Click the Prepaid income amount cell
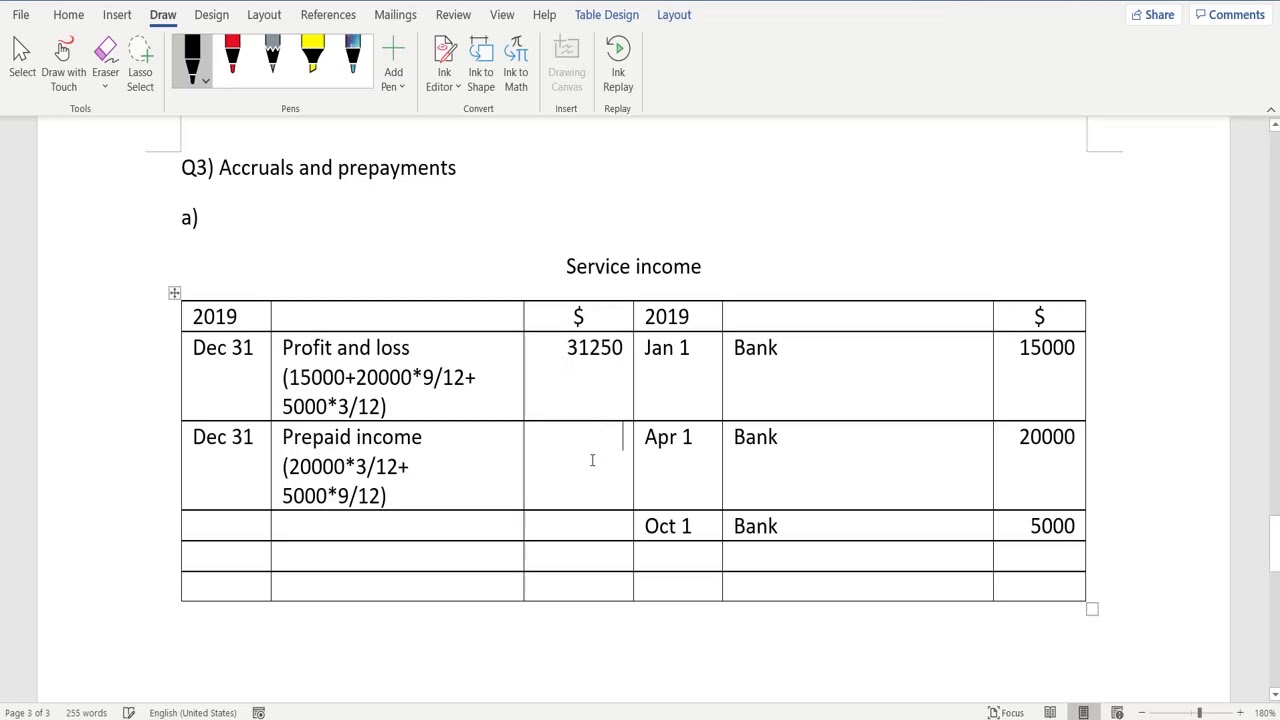This screenshot has width=1280, height=720. (x=578, y=466)
